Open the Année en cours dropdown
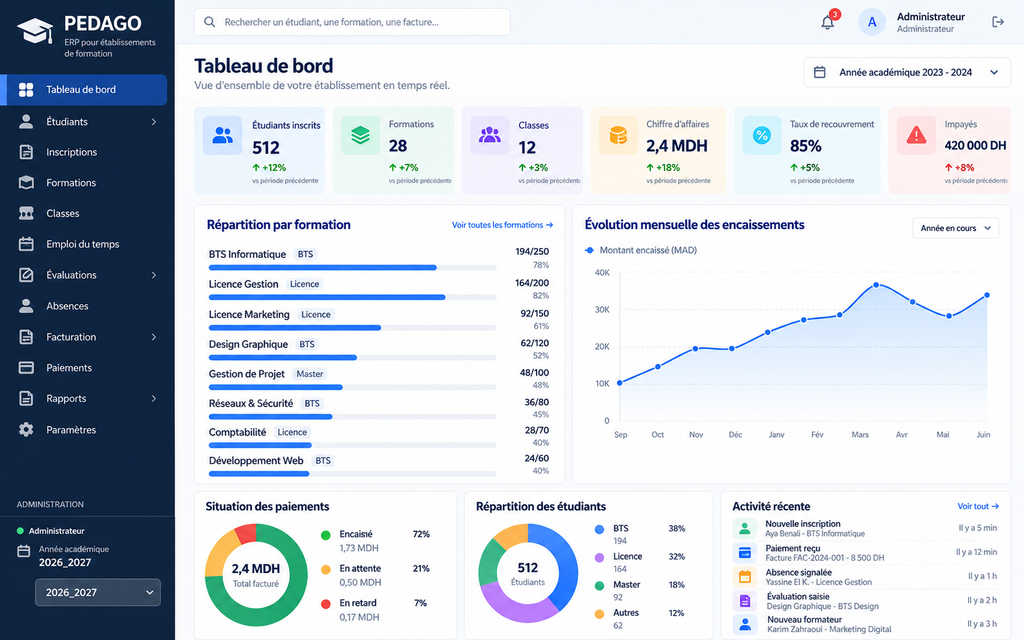Viewport: 1024px width, 640px height. [955, 228]
